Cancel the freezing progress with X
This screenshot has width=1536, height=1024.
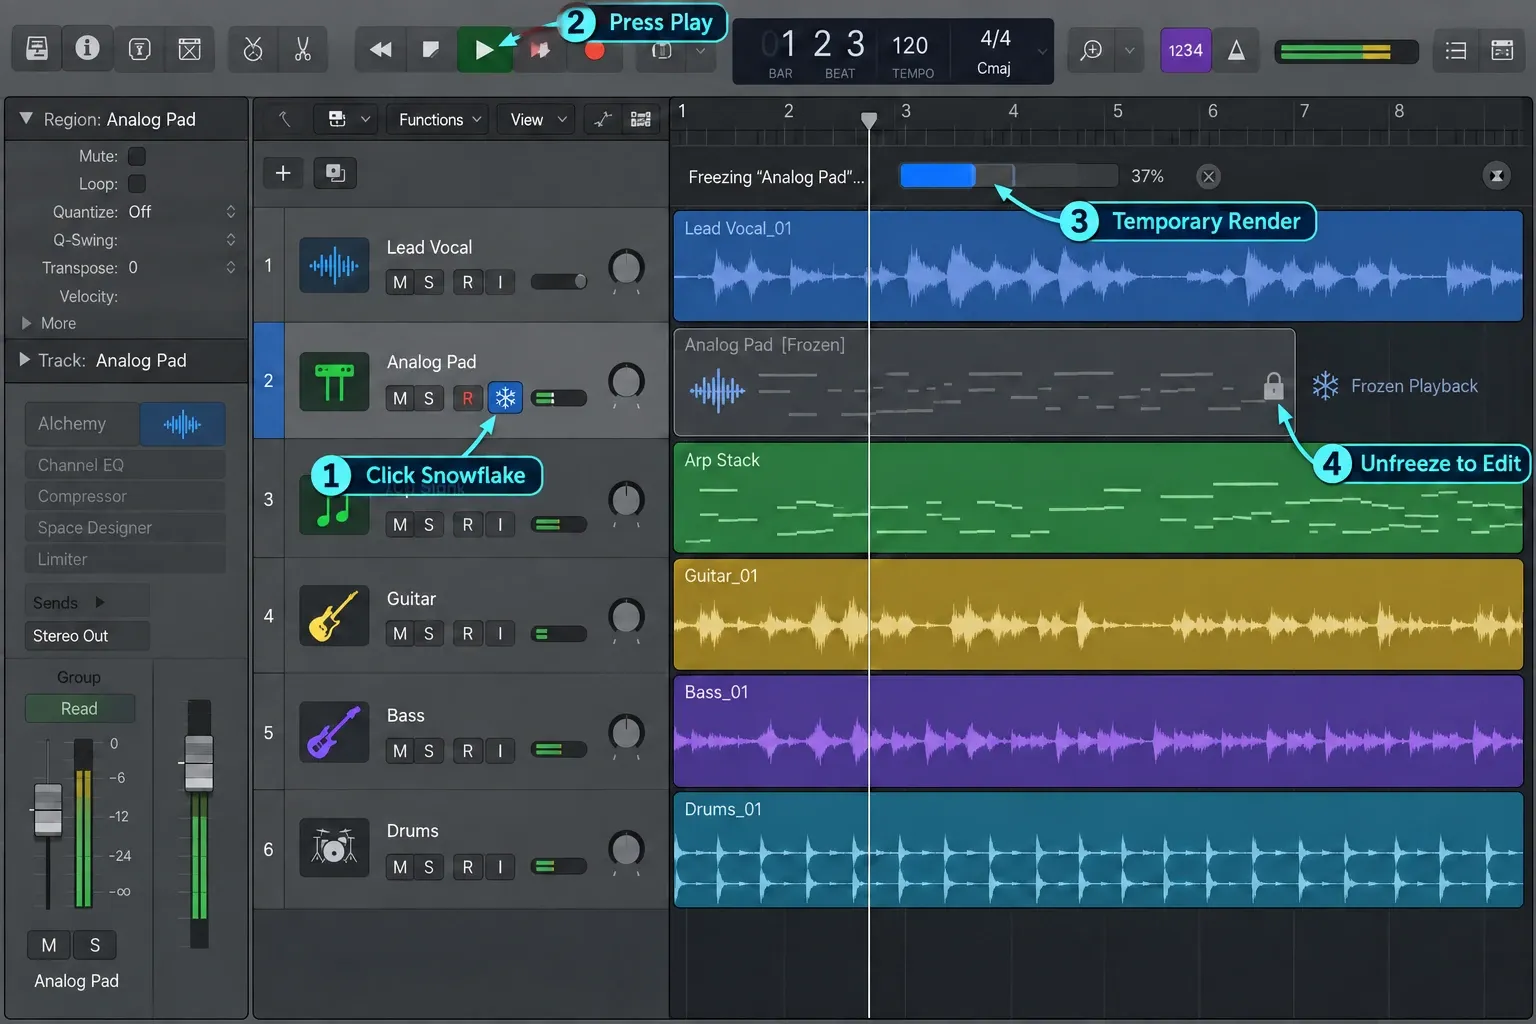pos(1208,177)
